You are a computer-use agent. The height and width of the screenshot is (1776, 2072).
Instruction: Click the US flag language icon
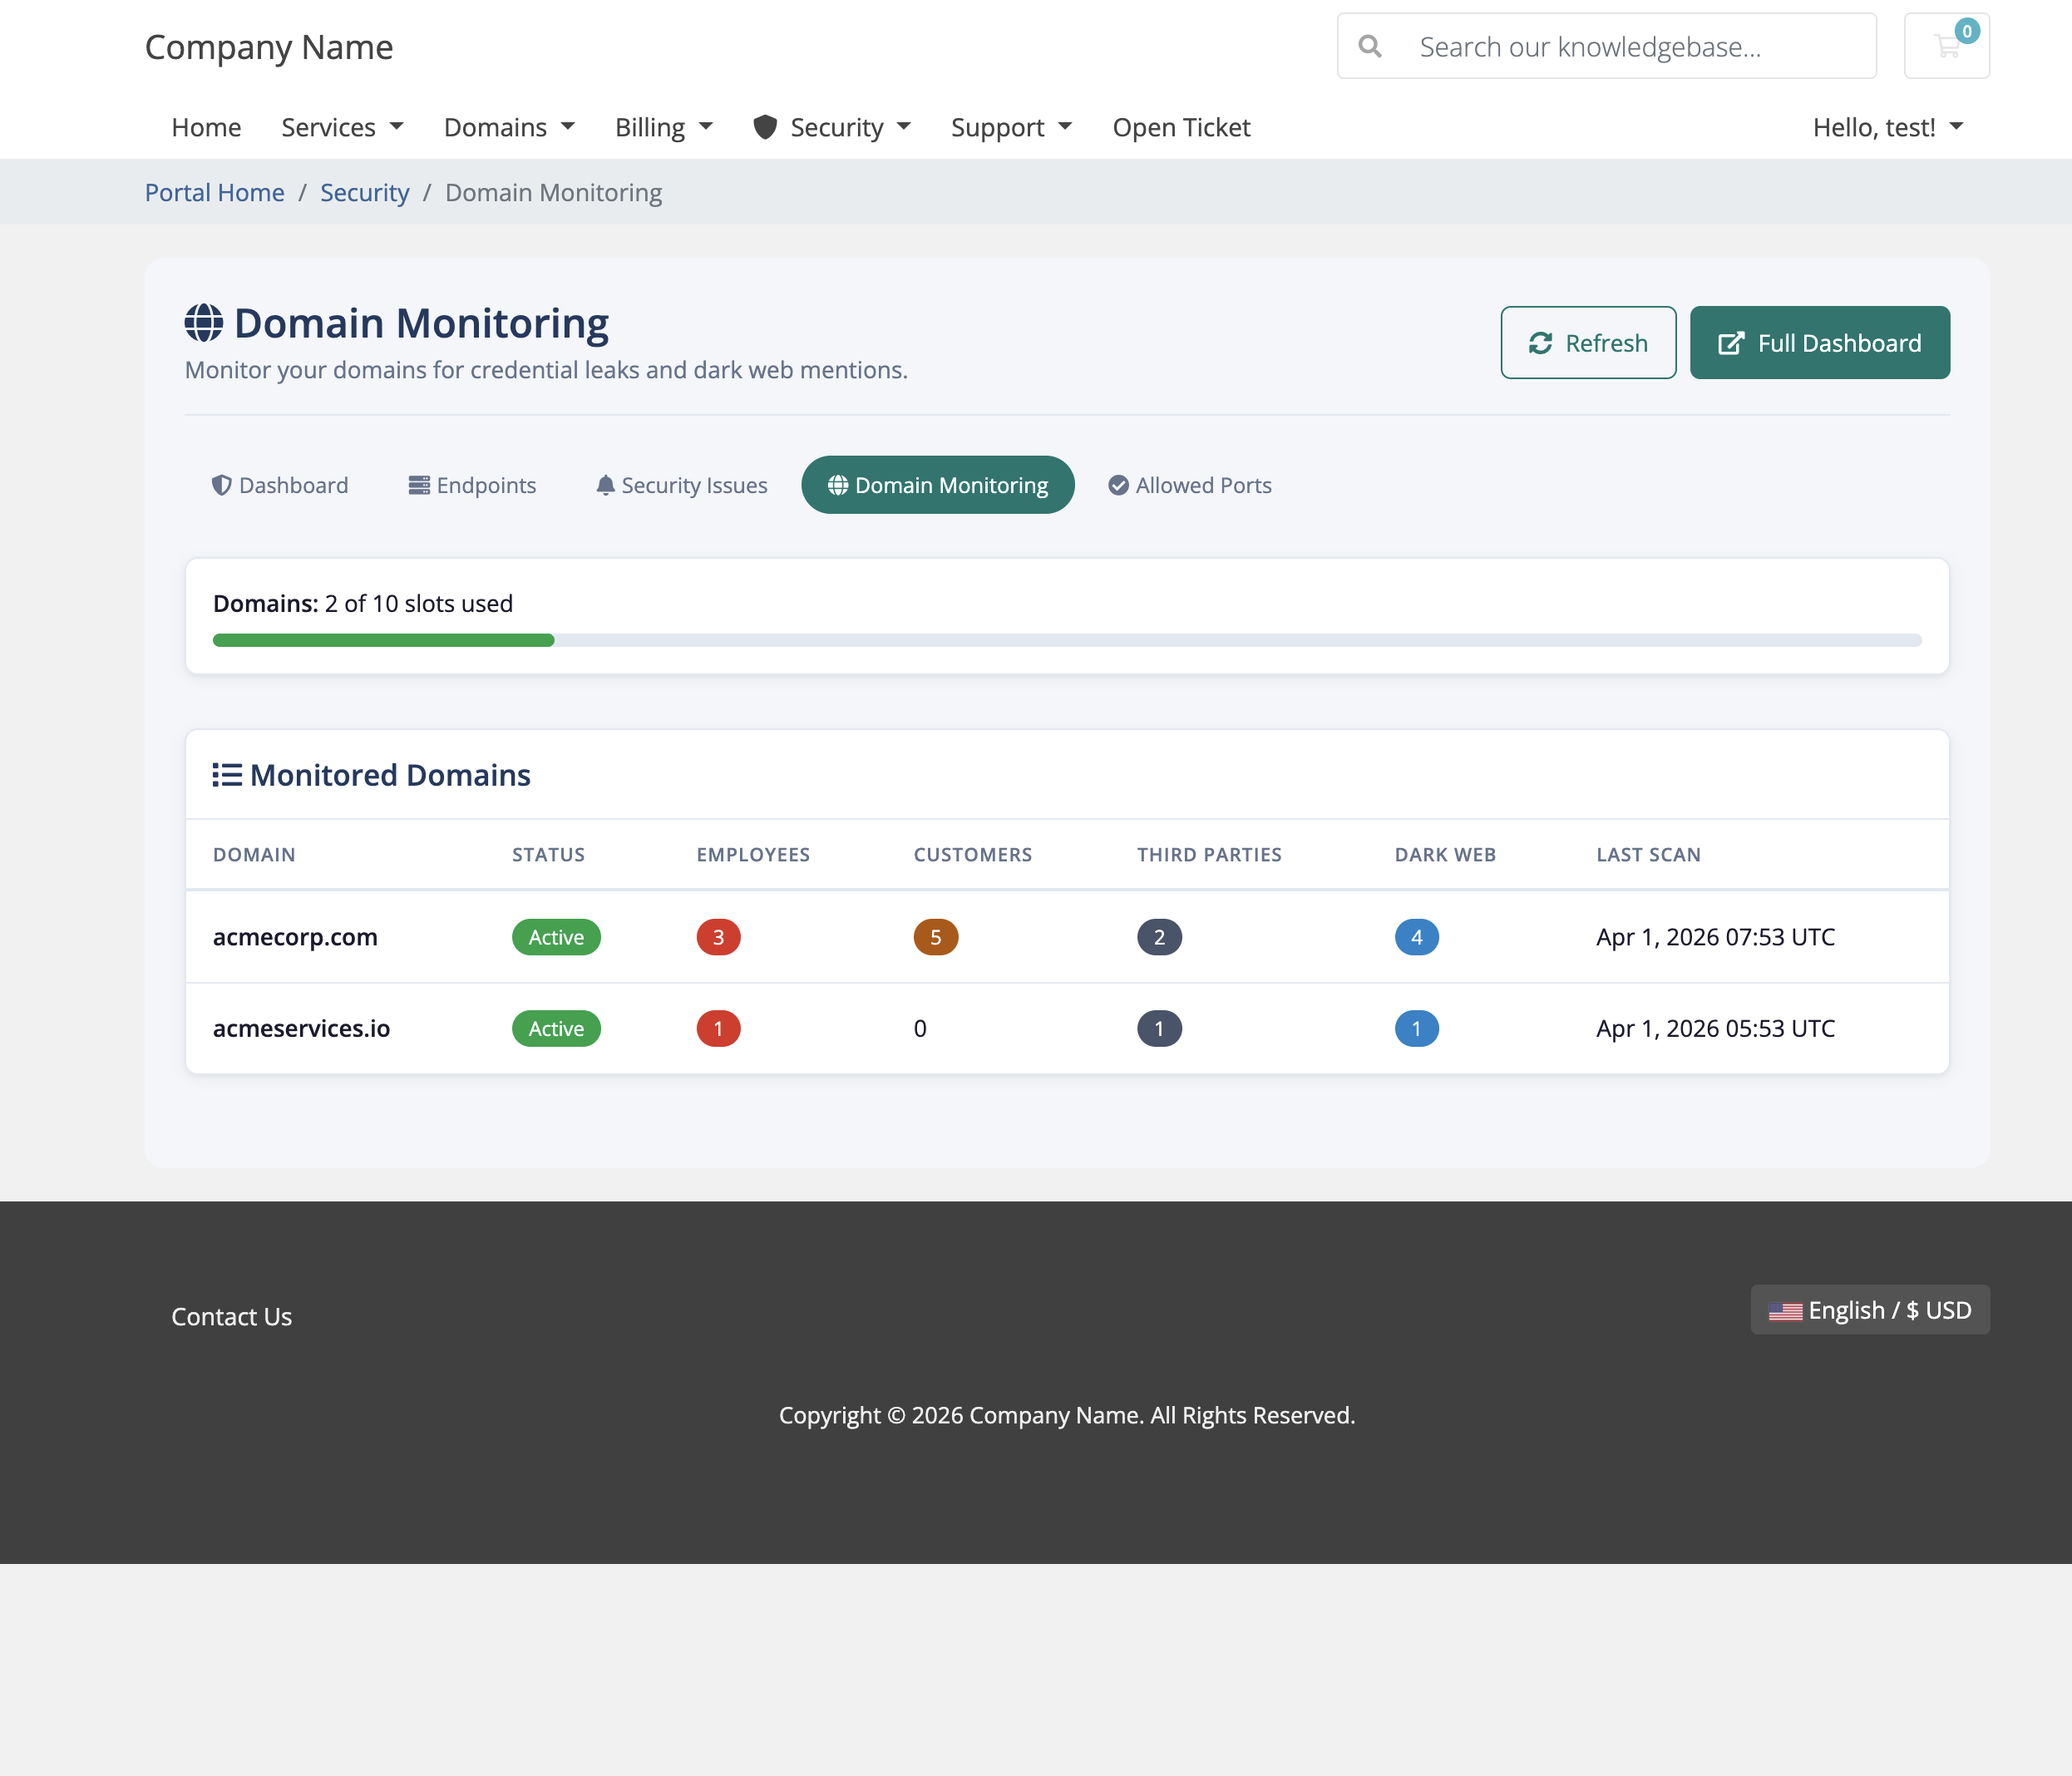(x=1785, y=1311)
